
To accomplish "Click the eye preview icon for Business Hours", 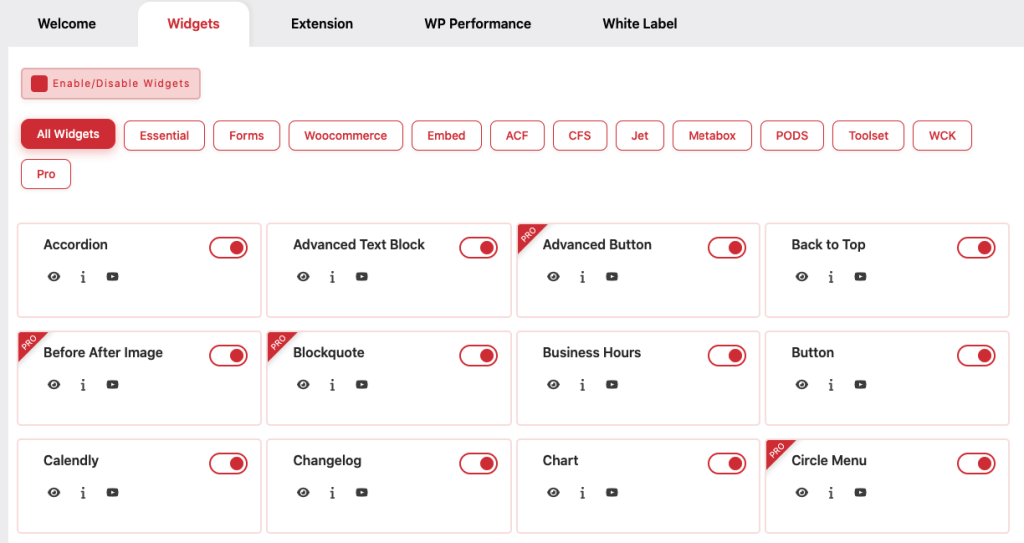I will click(553, 385).
